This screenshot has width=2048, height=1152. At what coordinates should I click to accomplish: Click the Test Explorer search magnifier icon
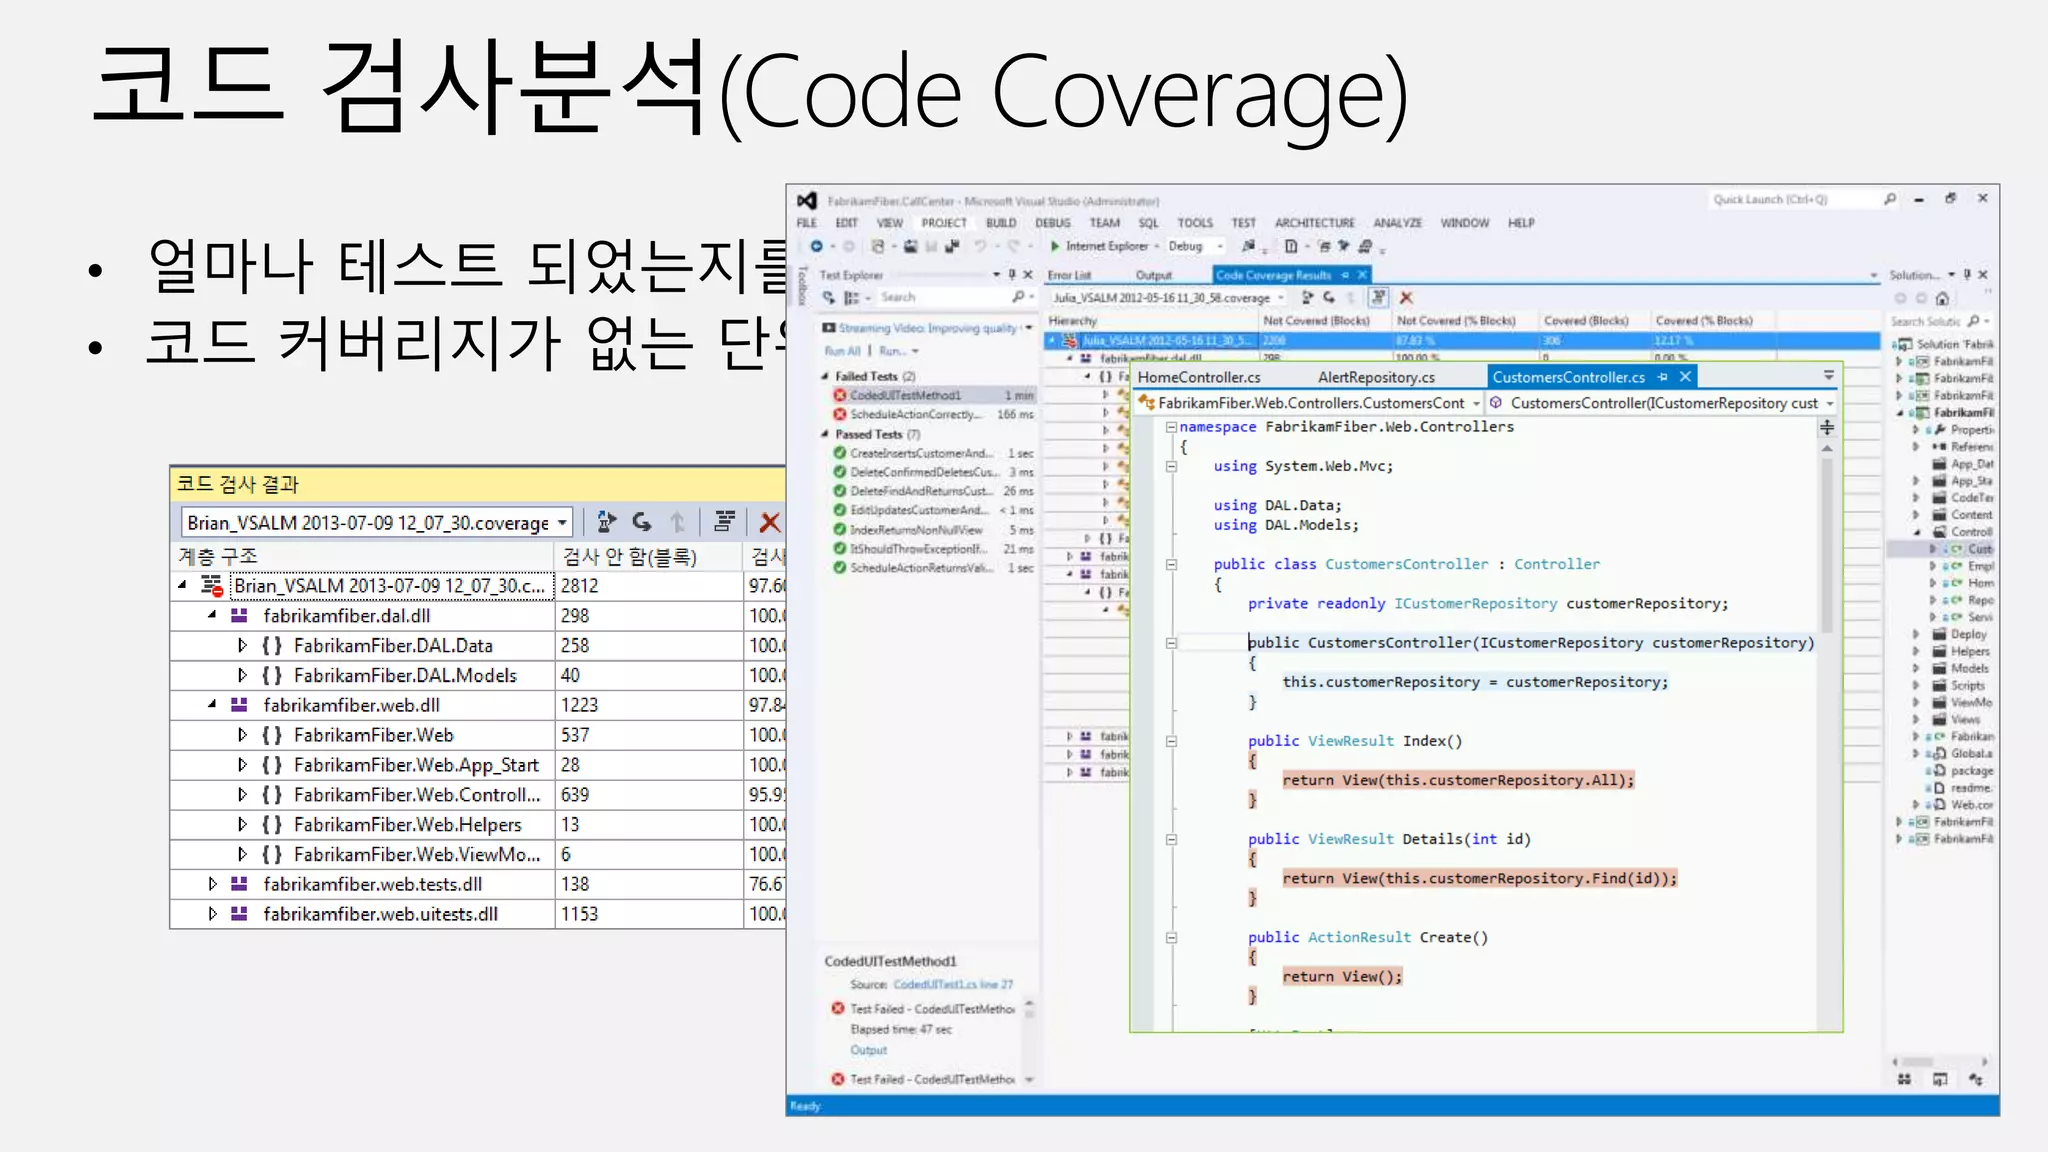1018,297
